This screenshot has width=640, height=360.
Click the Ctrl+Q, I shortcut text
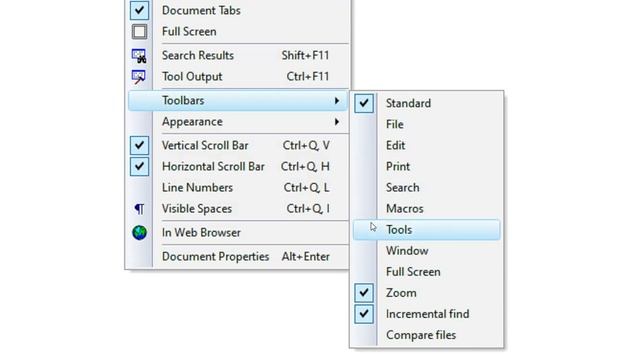(308, 209)
